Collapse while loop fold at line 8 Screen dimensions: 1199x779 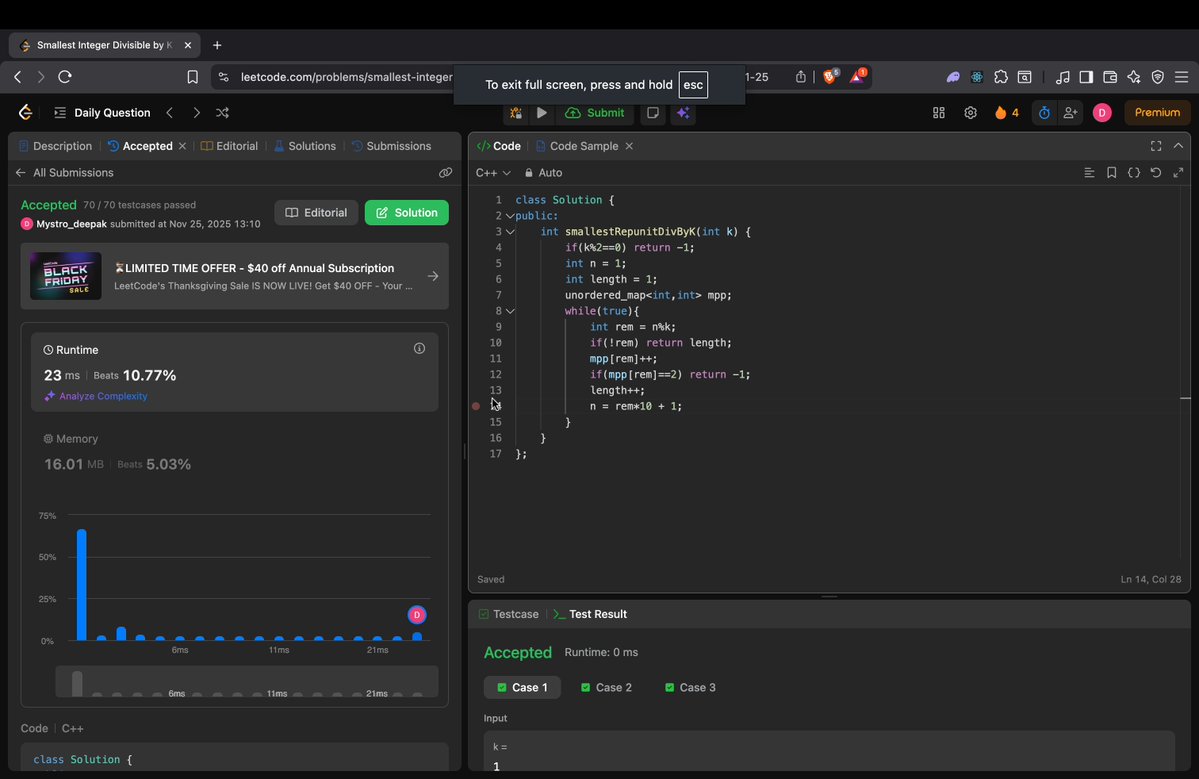(510, 311)
